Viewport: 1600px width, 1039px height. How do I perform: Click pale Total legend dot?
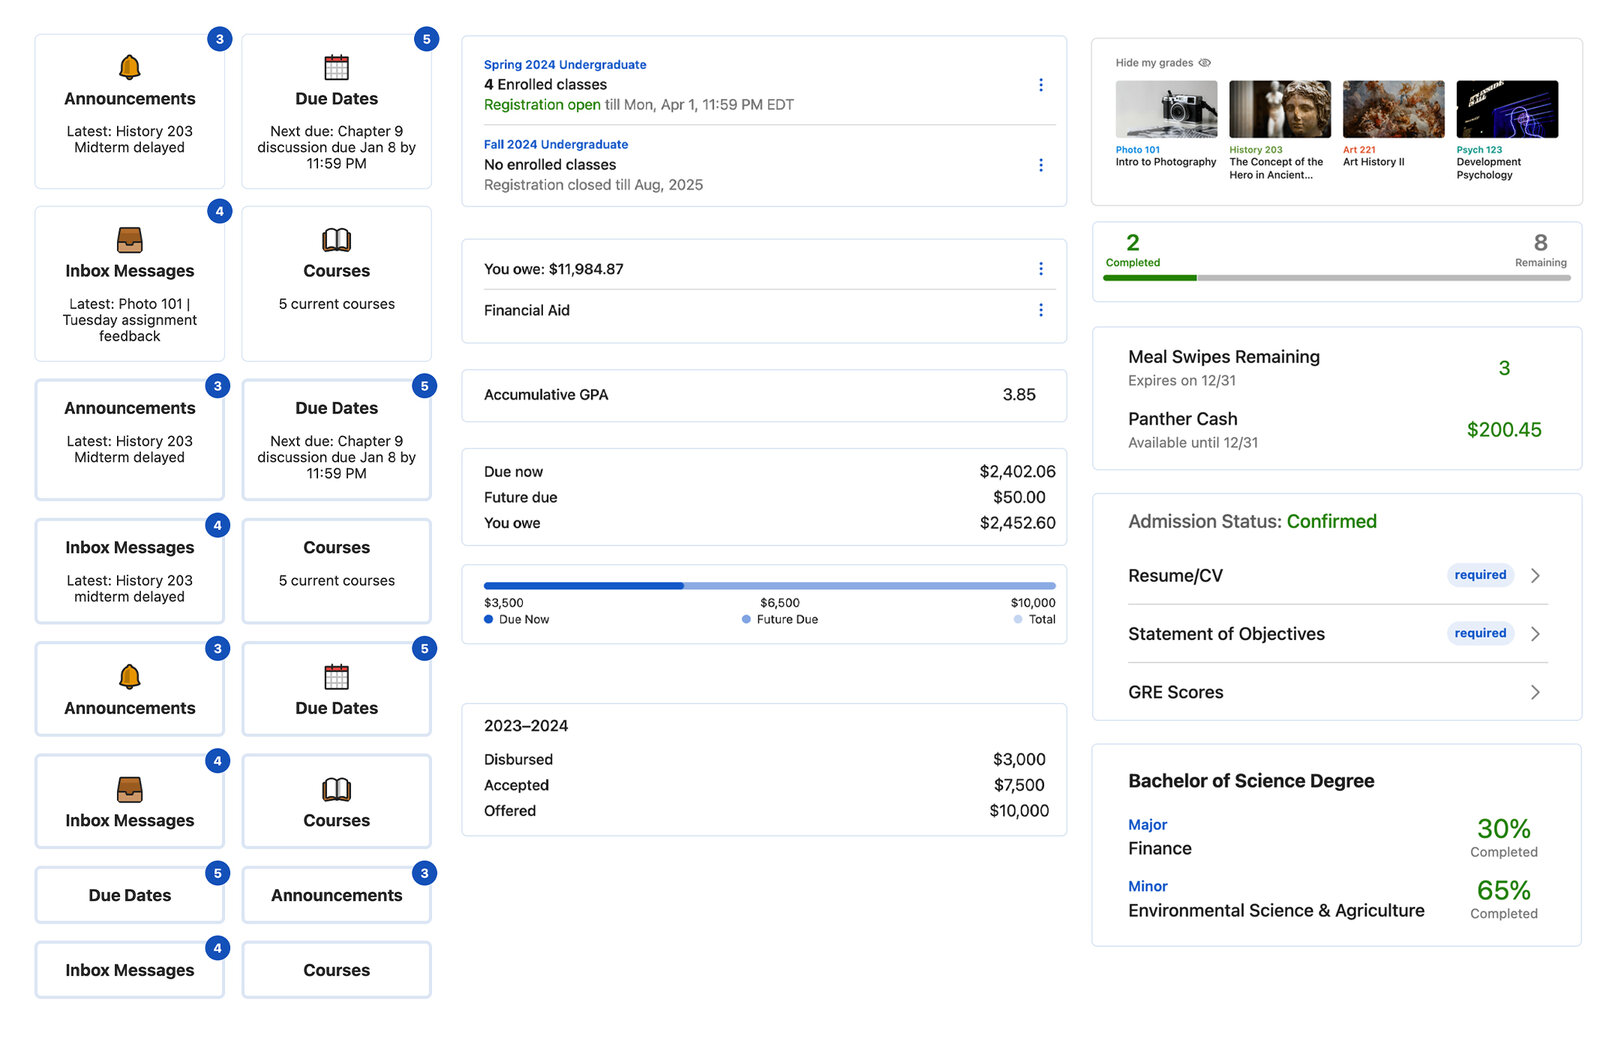(x=1018, y=619)
